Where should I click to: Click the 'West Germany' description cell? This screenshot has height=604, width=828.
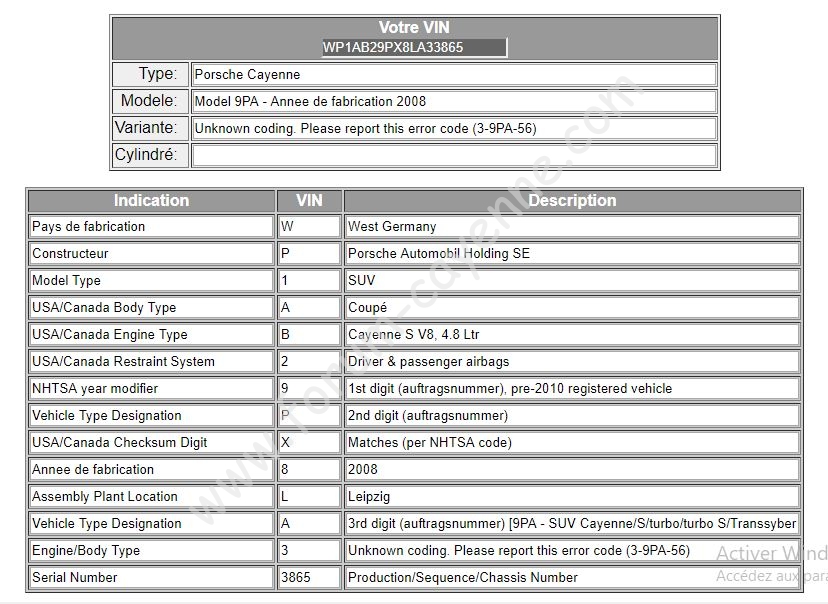(572, 226)
